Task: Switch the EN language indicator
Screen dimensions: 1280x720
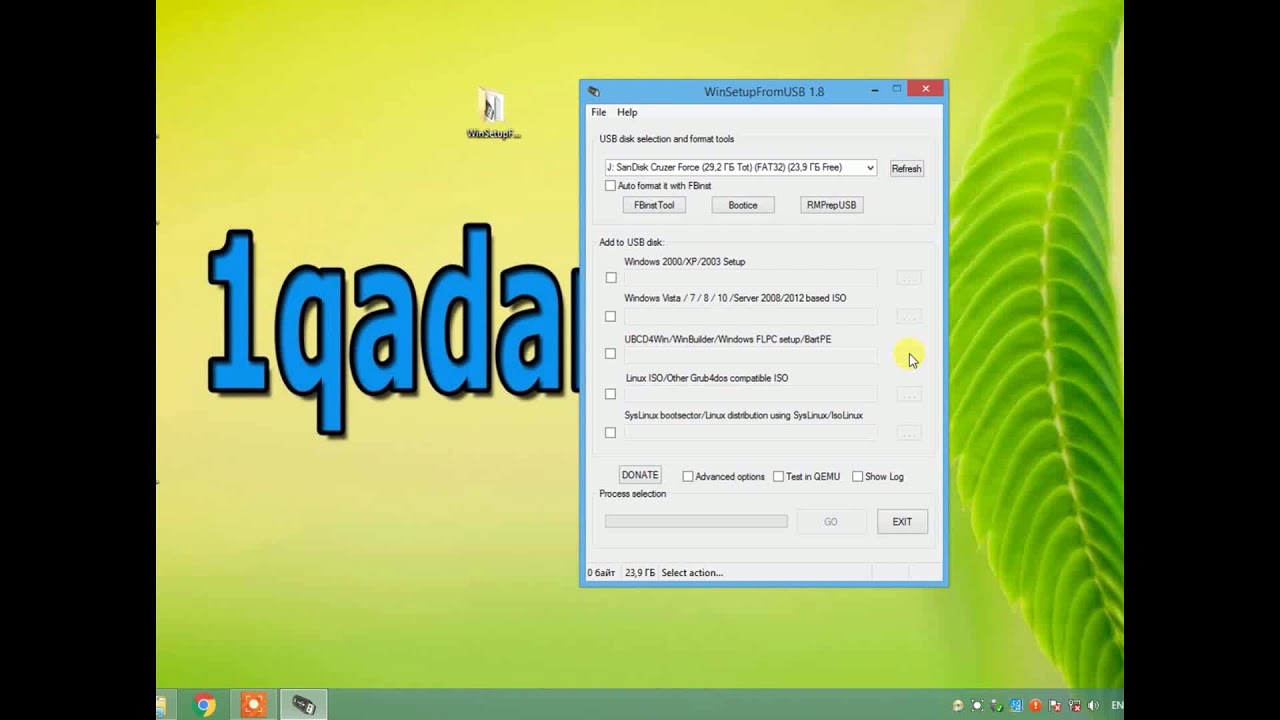Action: (1117, 706)
